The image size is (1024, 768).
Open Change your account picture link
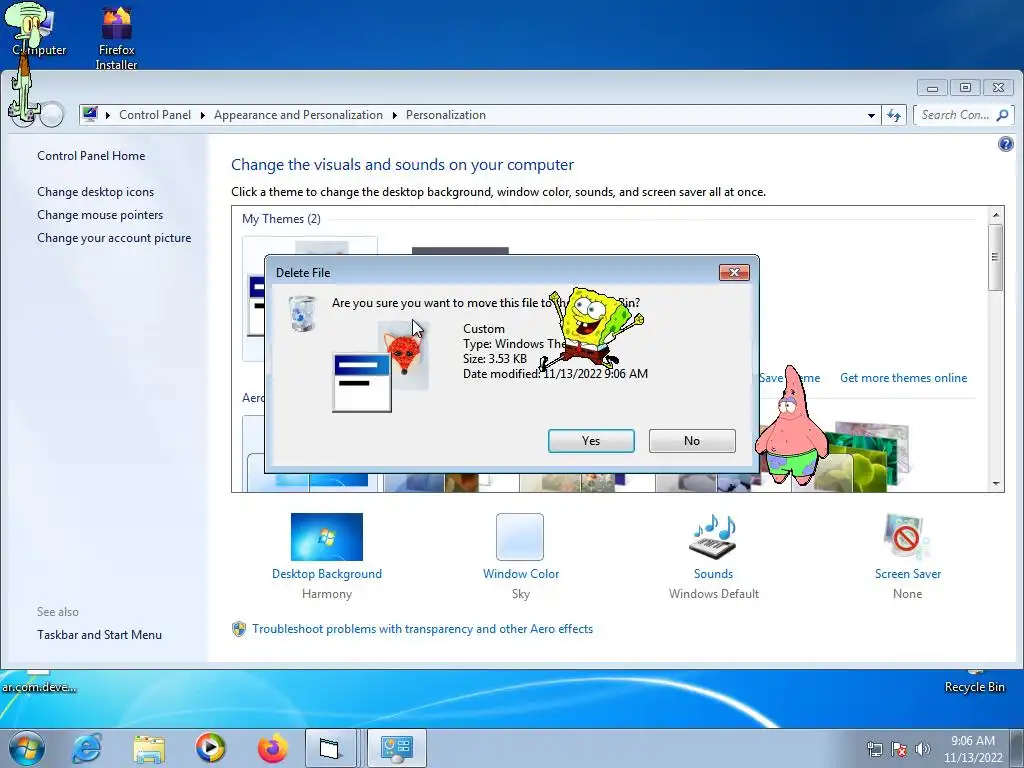[114, 238]
